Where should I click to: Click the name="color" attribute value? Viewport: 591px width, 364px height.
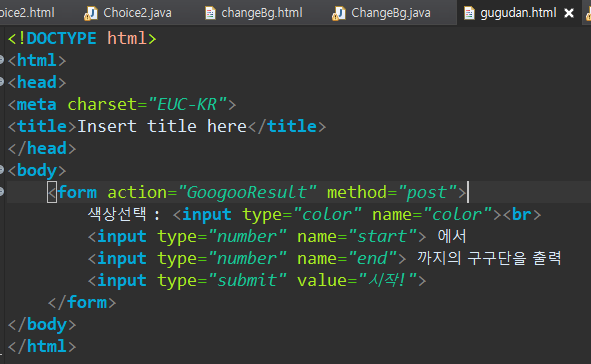coord(457,214)
